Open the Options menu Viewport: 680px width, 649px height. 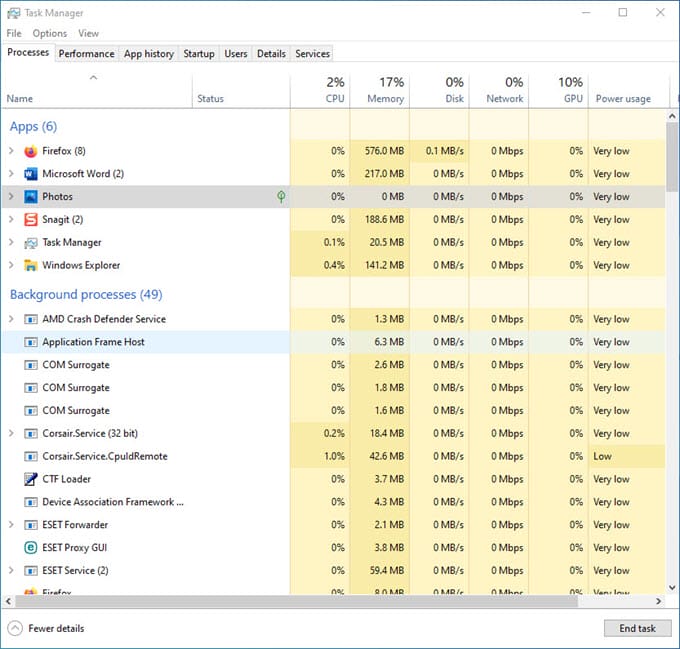pos(50,33)
